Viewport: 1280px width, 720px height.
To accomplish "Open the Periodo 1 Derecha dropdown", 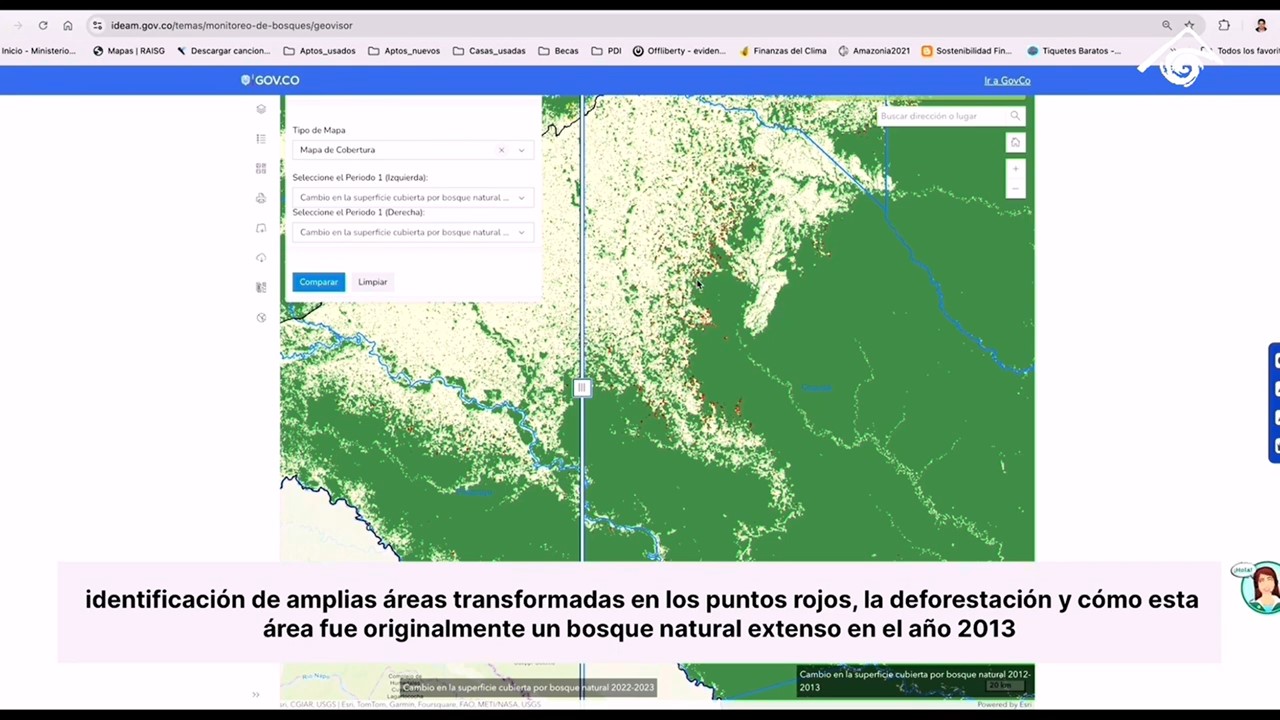I will click(x=411, y=232).
